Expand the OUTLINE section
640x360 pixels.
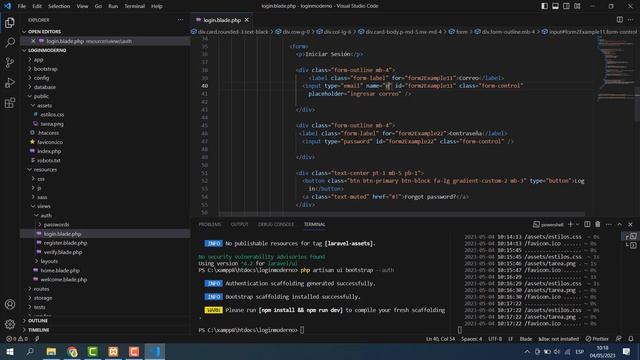click(x=38, y=320)
